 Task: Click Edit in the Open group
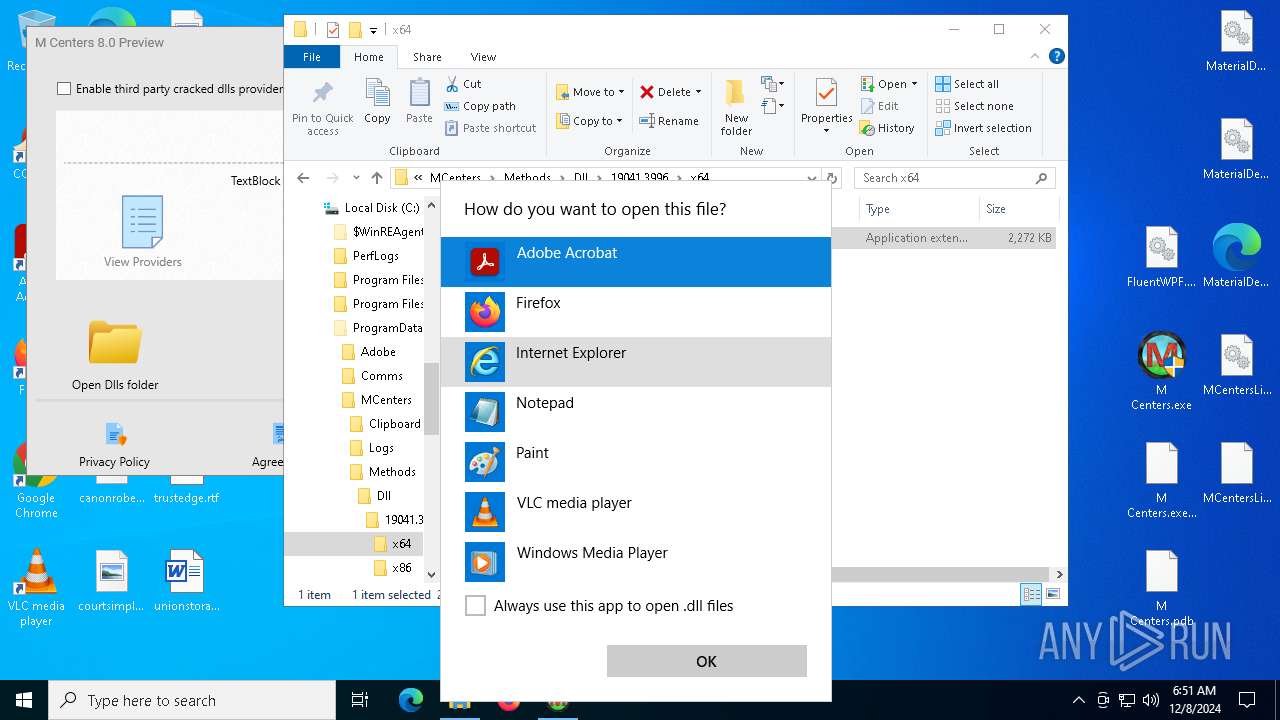pyautogui.click(x=879, y=106)
